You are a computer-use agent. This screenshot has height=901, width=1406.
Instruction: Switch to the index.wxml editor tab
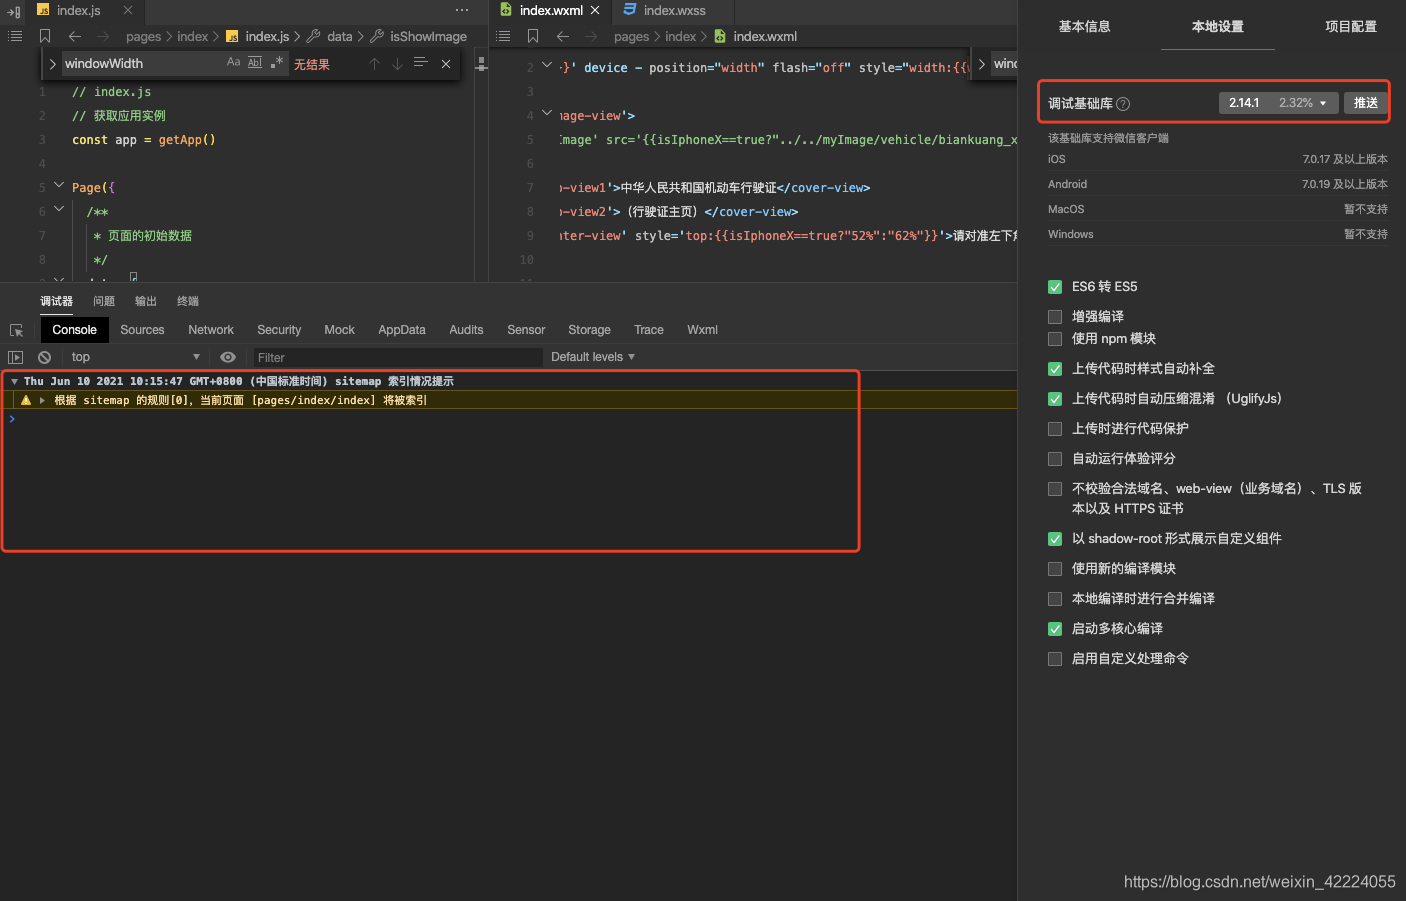tap(551, 10)
